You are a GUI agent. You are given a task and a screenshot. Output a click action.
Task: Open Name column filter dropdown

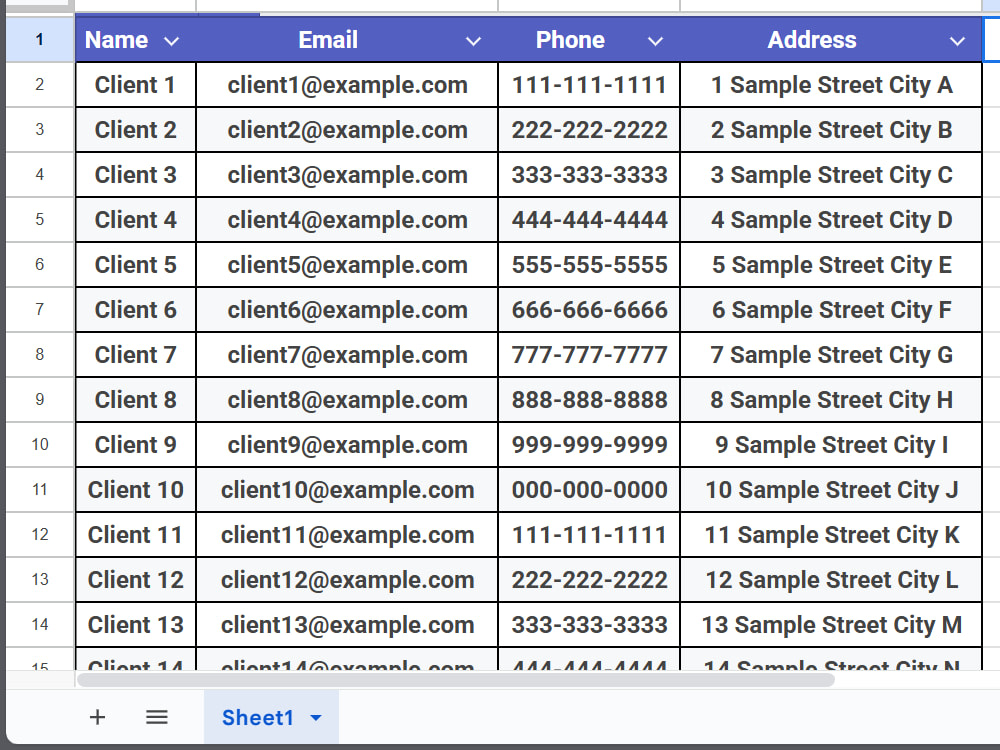(172, 41)
